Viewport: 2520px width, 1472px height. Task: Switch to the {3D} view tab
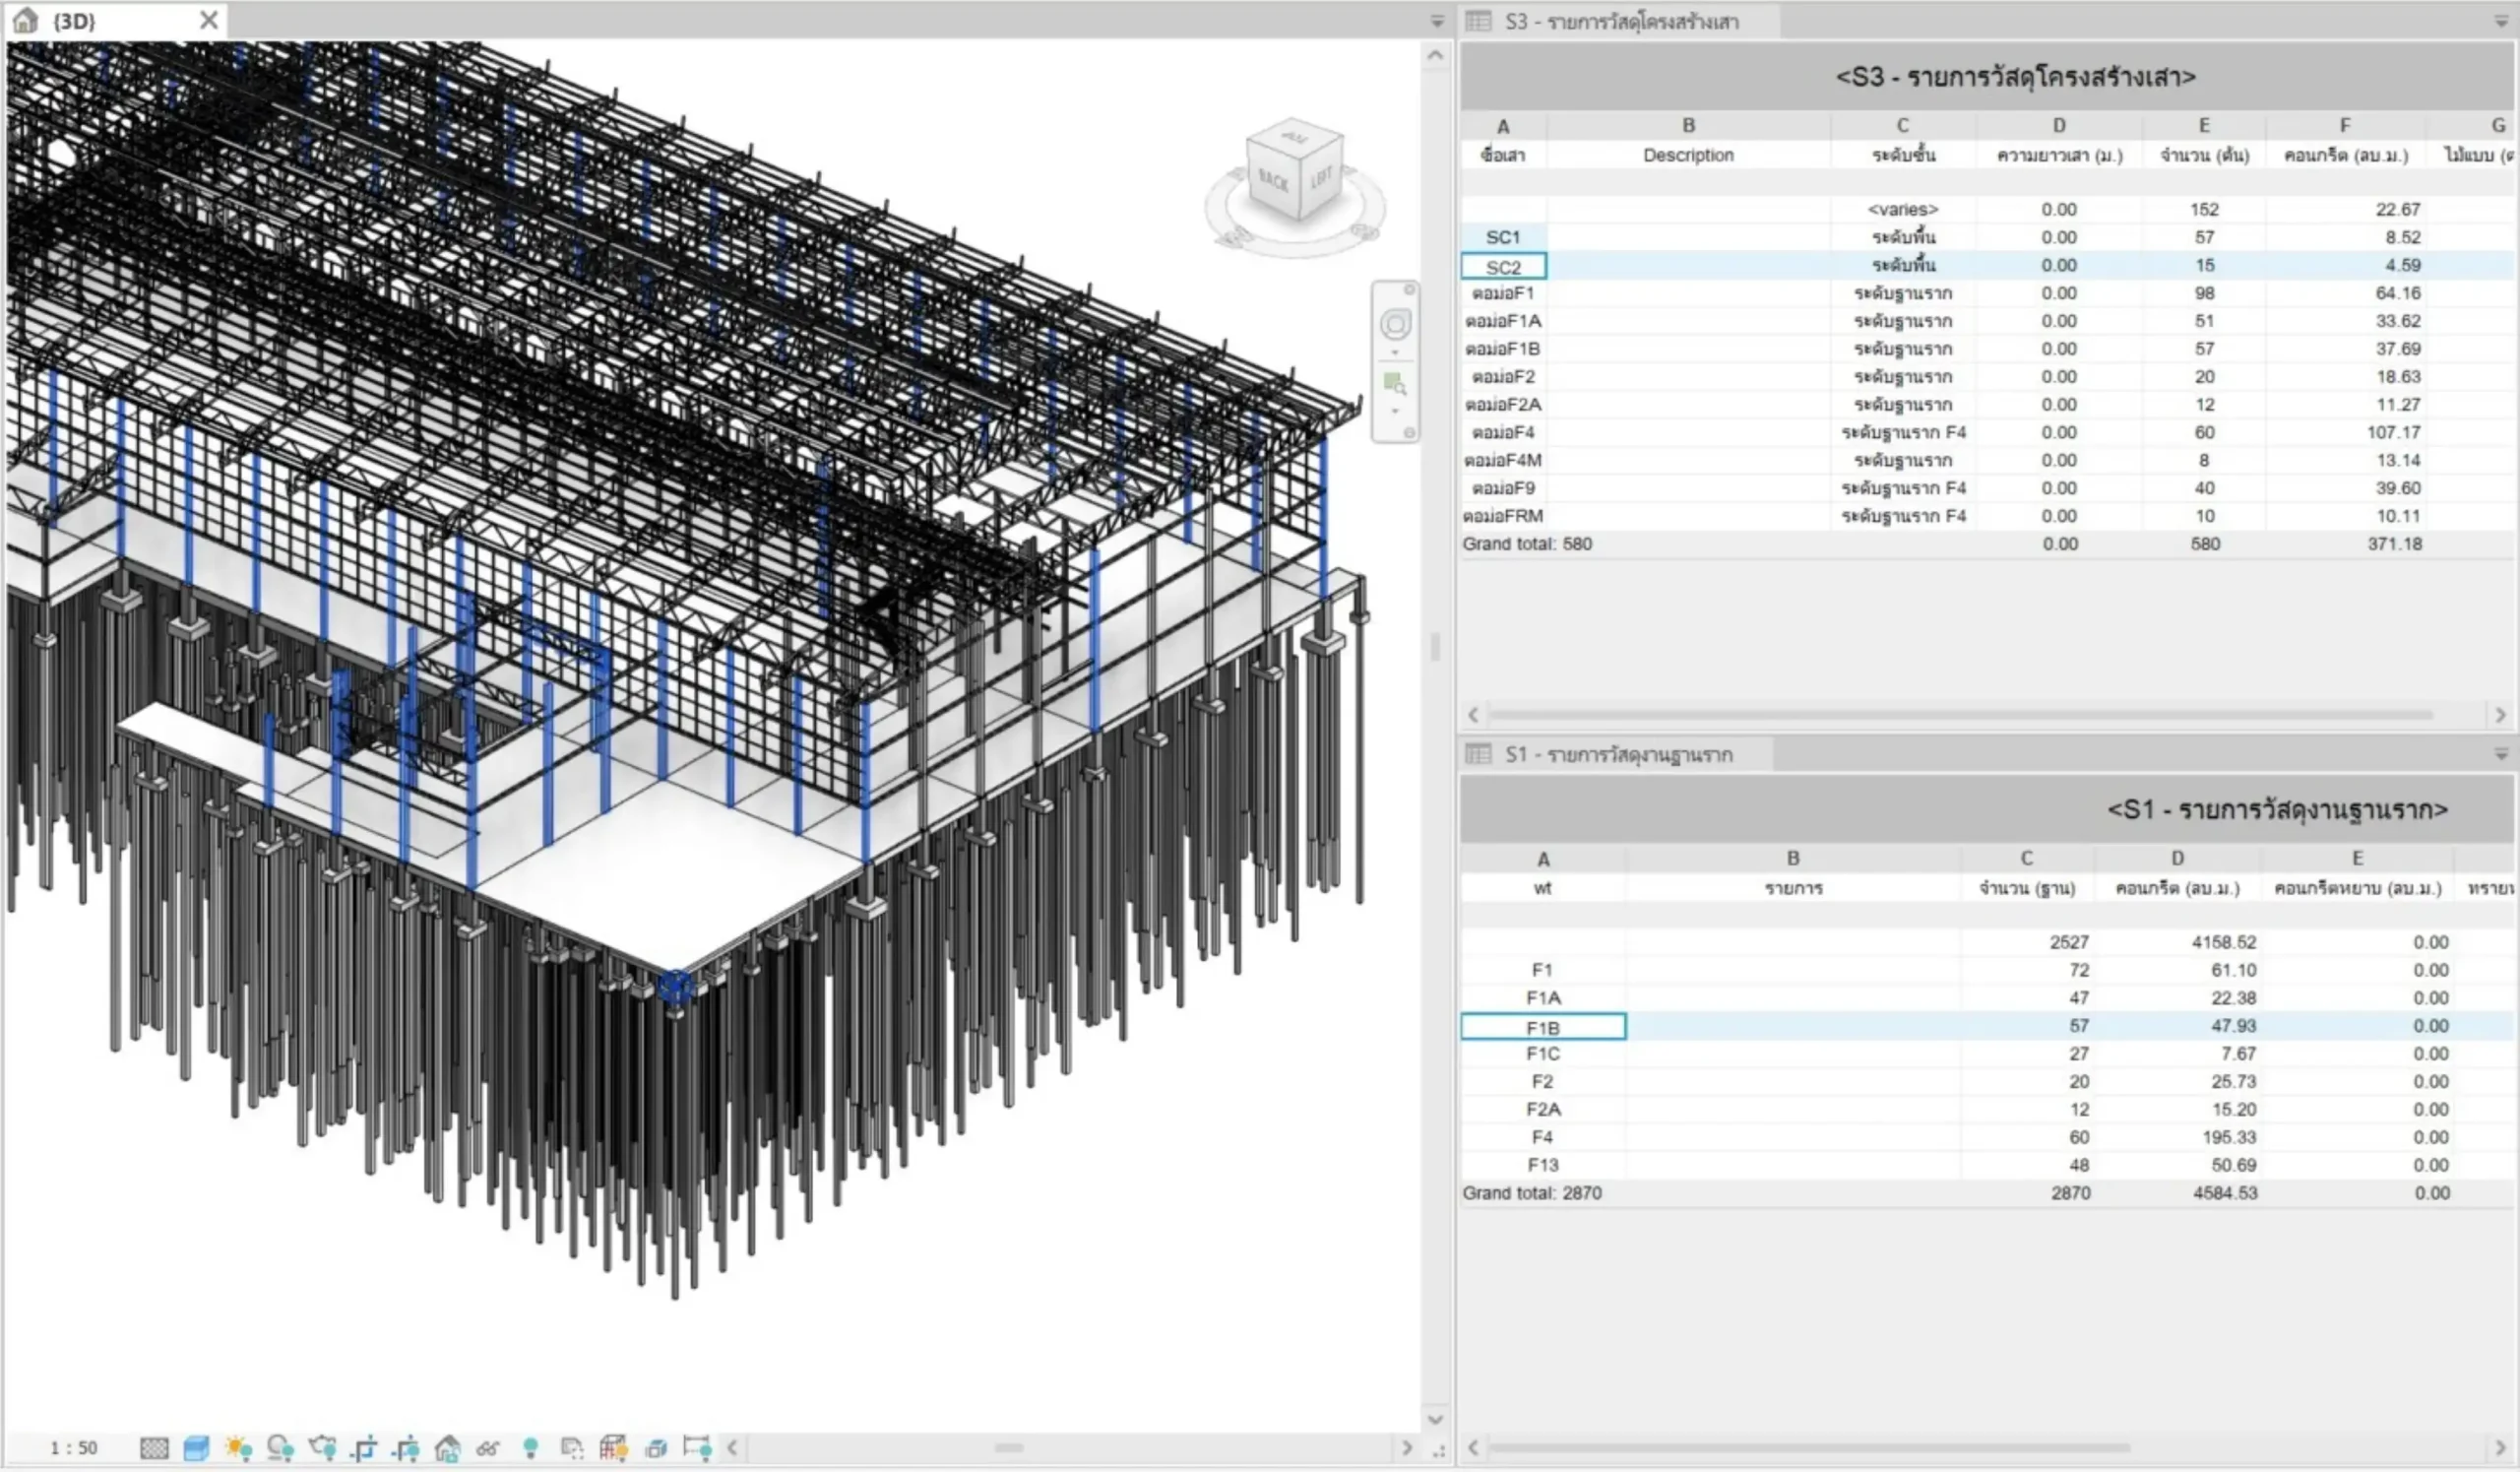(x=74, y=21)
